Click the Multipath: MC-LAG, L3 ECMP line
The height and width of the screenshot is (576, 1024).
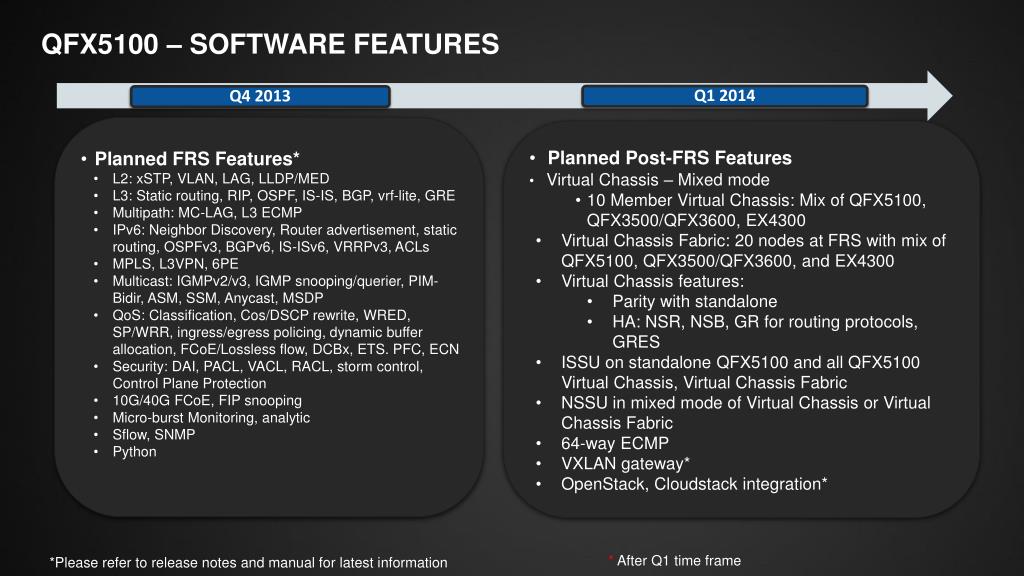(207, 212)
